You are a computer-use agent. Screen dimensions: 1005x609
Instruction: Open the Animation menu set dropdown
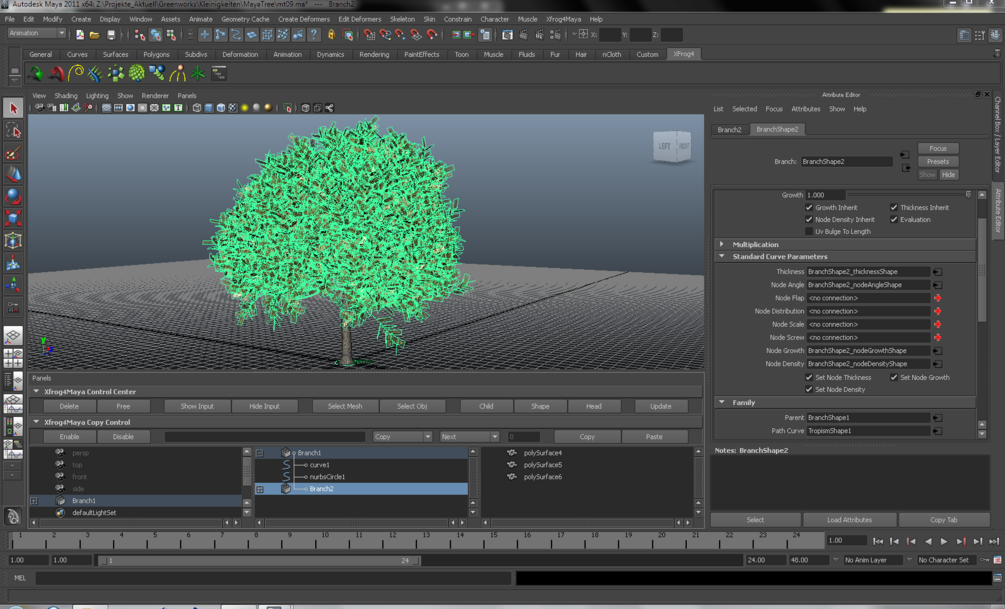[37, 33]
